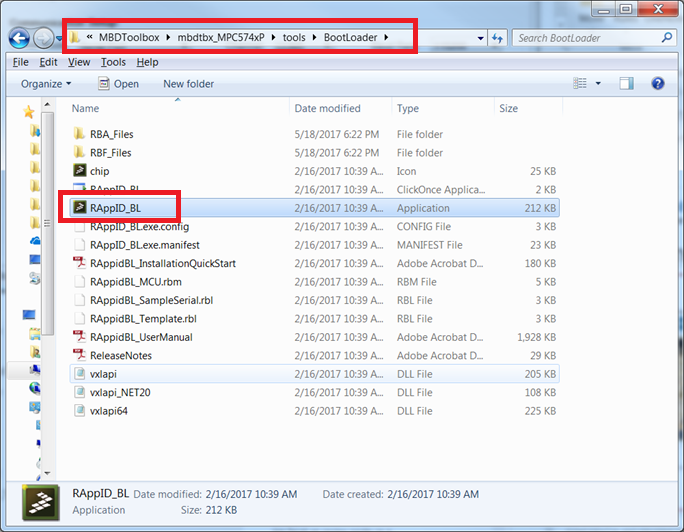Viewport: 684px width, 532px height.
Task: Click the OneDrive cloud icon in sidebar
Action: tap(35, 240)
